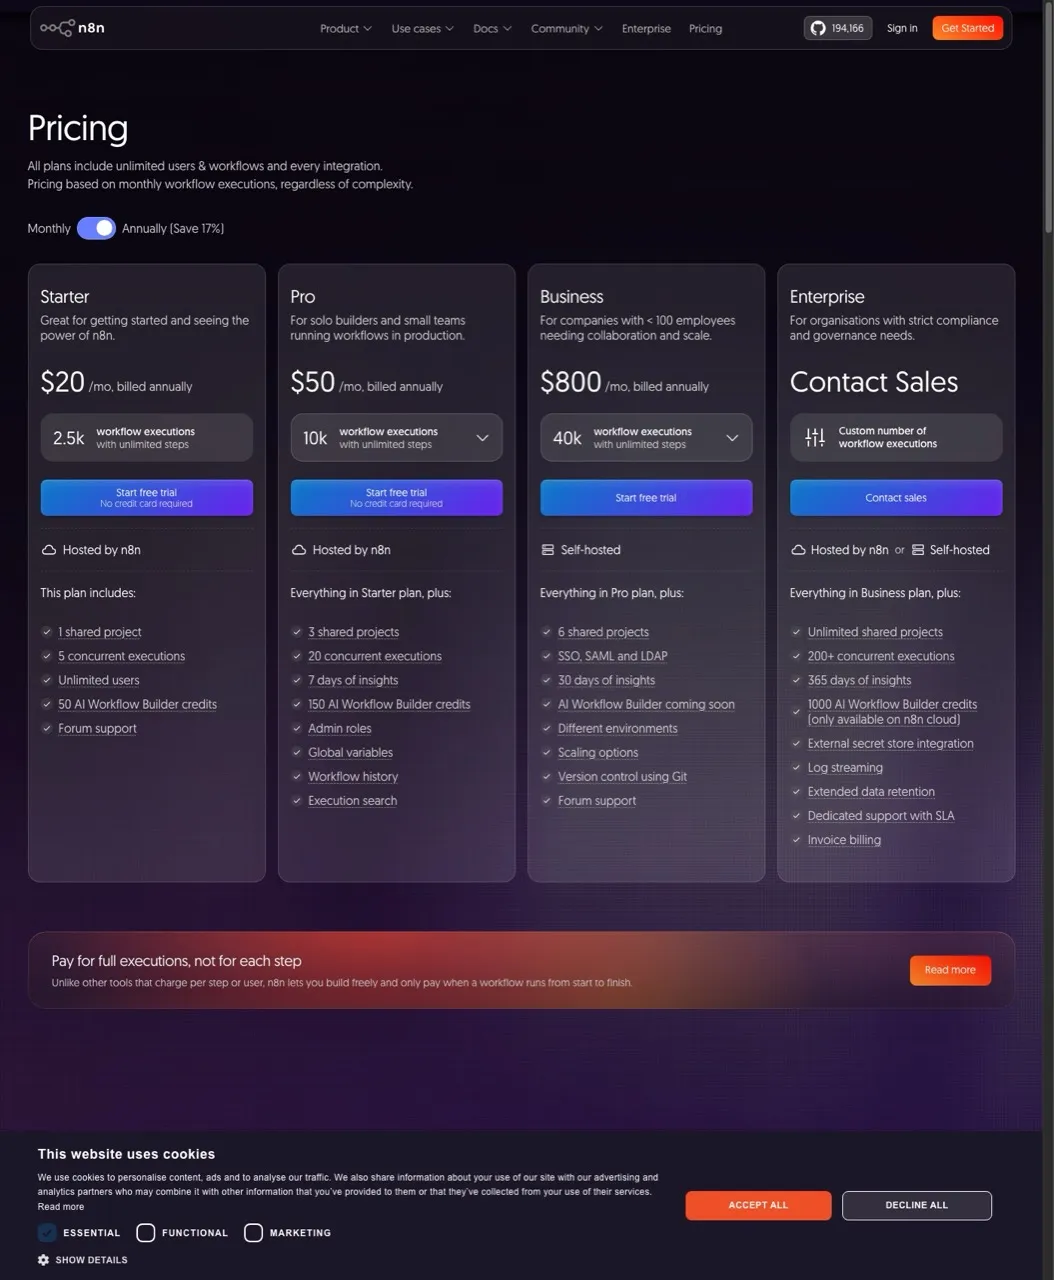Click the Dedicated support with SLA feature

(x=881, y=816)
